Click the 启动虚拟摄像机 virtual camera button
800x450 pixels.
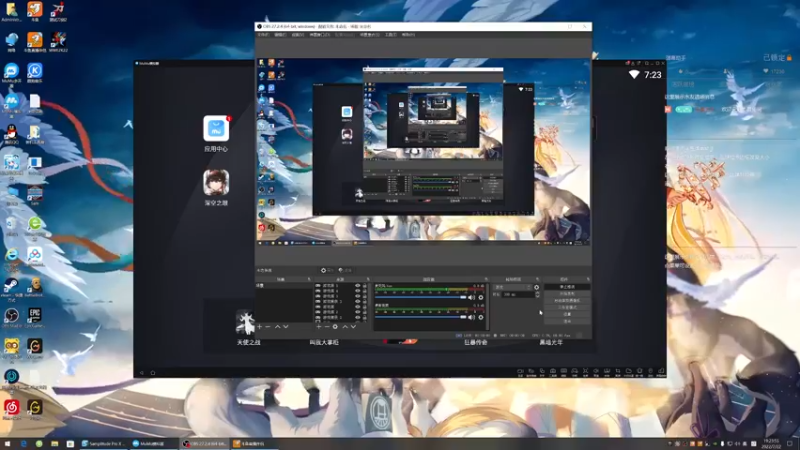[x=567, y=301]
